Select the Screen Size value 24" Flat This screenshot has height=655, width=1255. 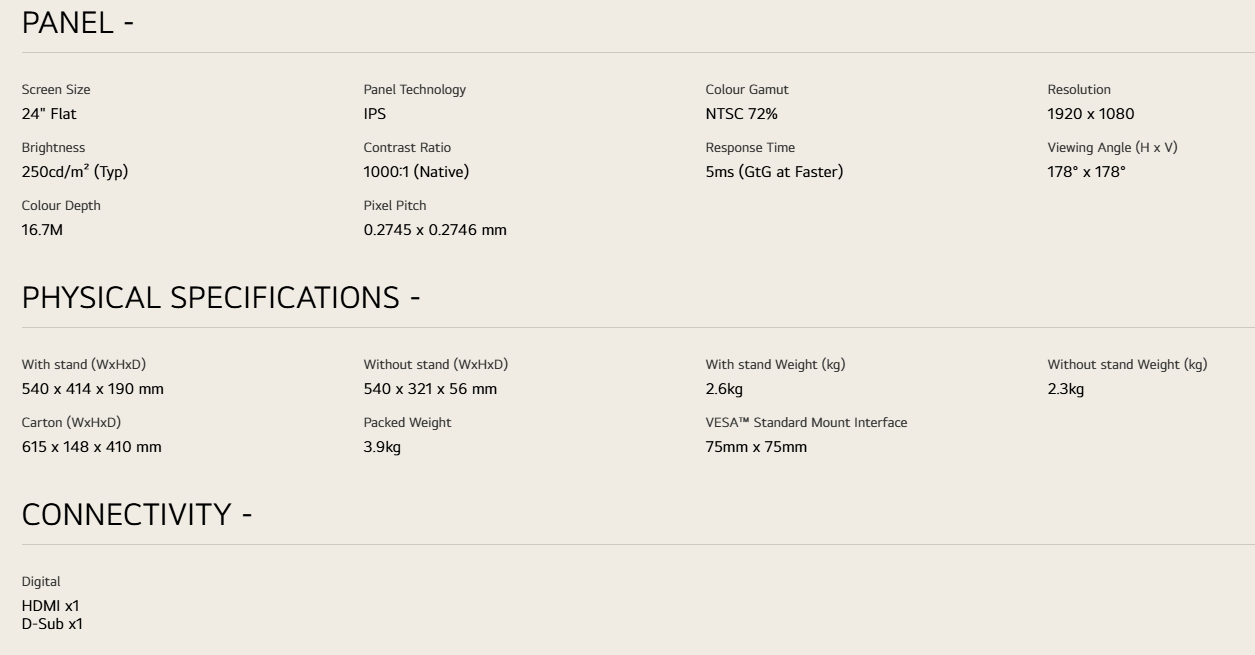(49, 114)
